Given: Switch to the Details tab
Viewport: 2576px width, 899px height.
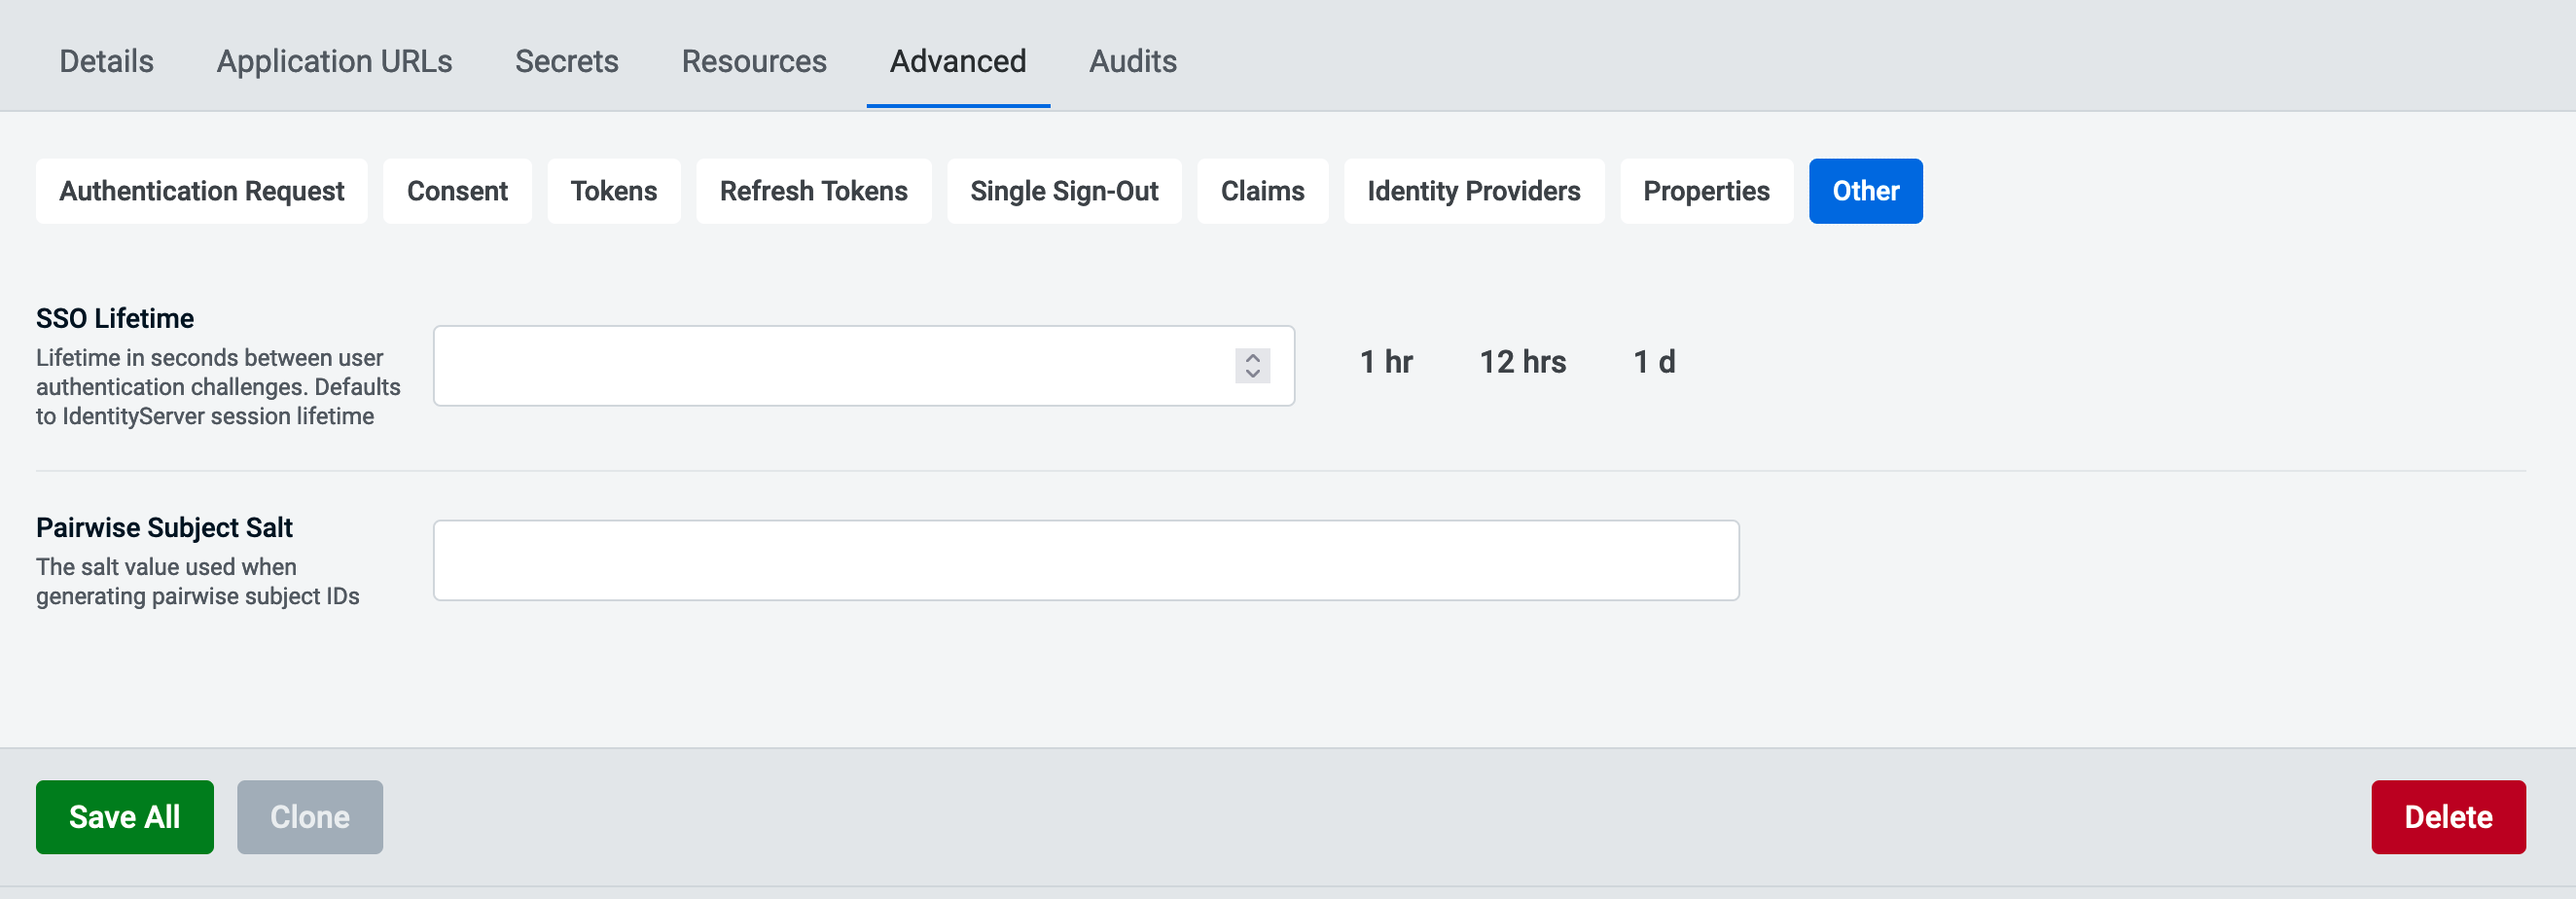Looking at the screenshot, I should pyautogui.click(x=105, y=61).
